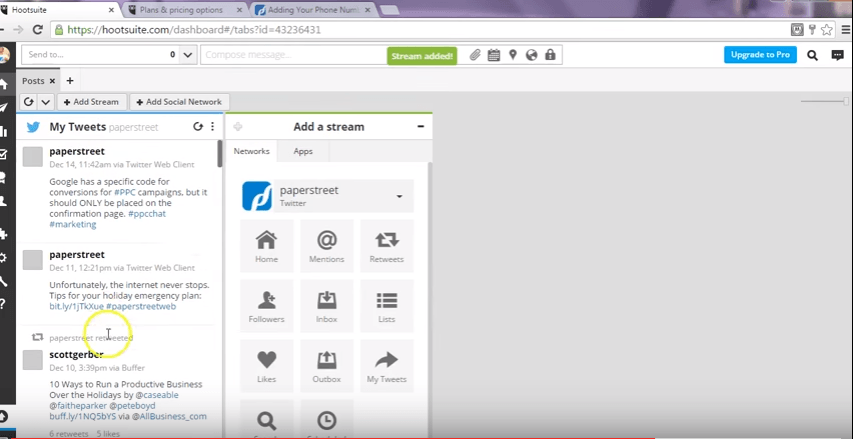Screen dimensions: 853x439
Task: Refresh the My Tweets stream
Action: click(198, 127)
